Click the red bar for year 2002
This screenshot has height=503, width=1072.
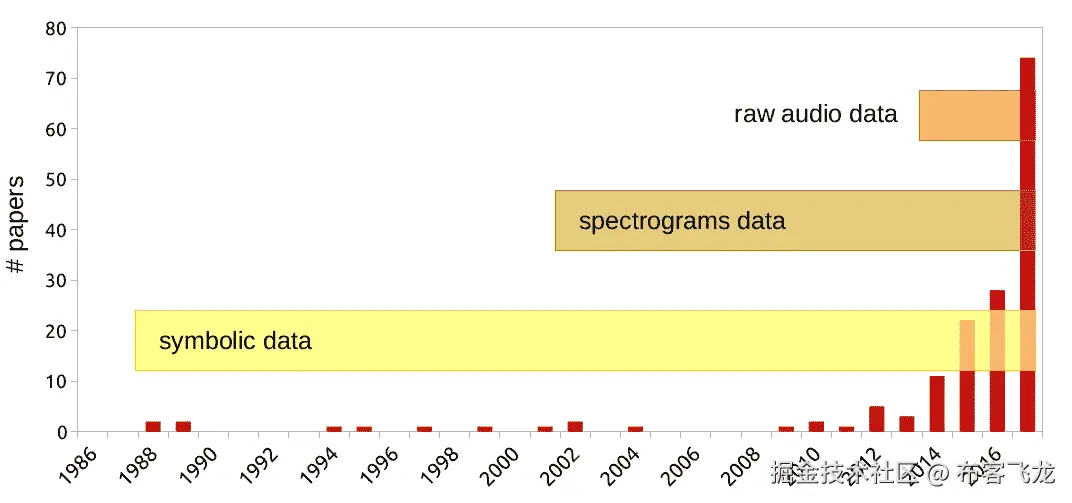575,427
